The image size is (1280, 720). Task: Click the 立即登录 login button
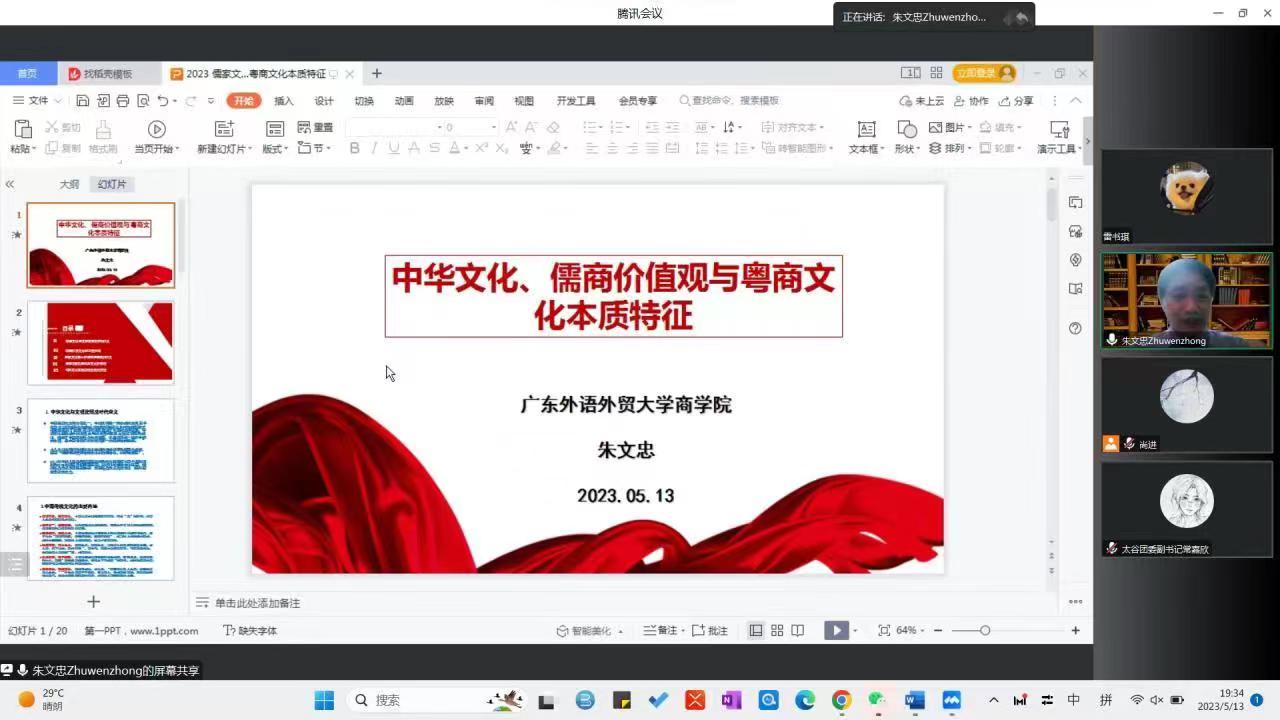coord(984,73)
